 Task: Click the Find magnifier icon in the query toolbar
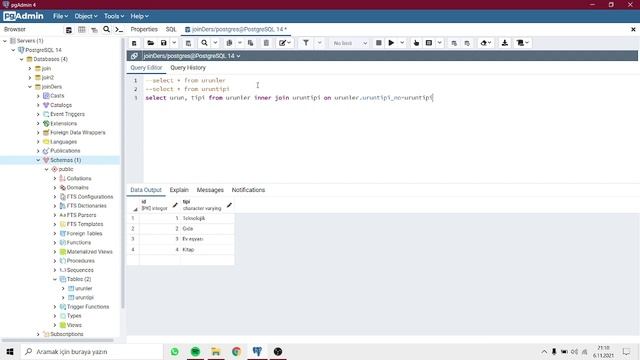click(x=204, y=43)
